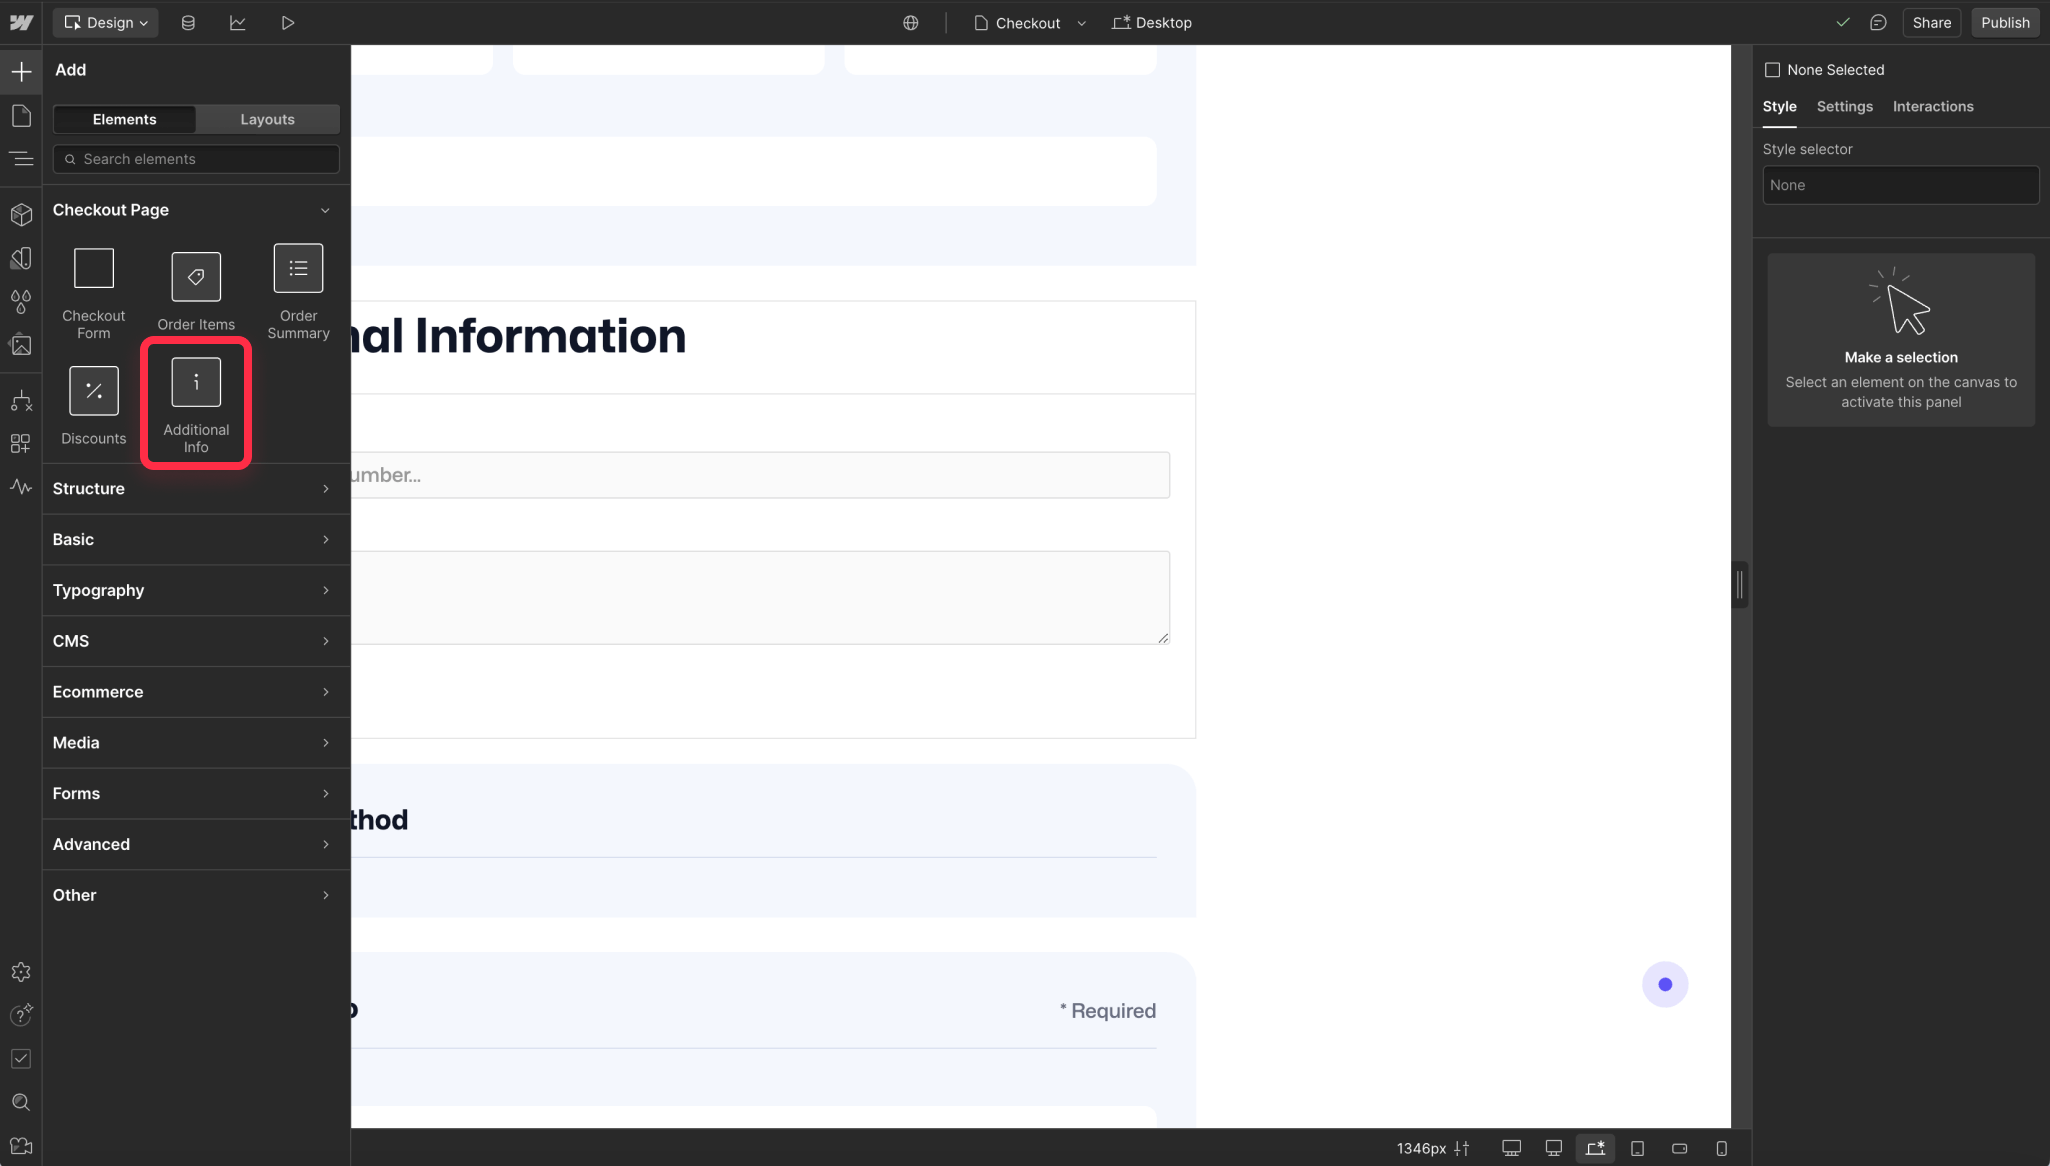Add the Checkout Form element
This screenshot has height=1166, width=2050.
(94, 293)
